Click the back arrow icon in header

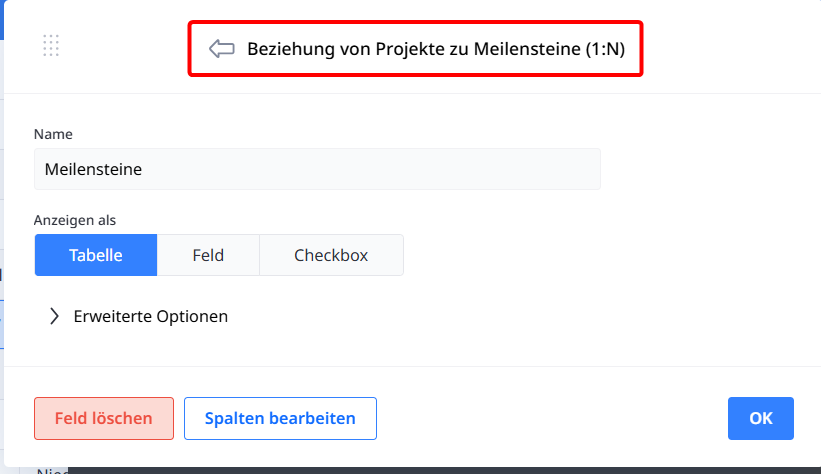tap(221, 49)
